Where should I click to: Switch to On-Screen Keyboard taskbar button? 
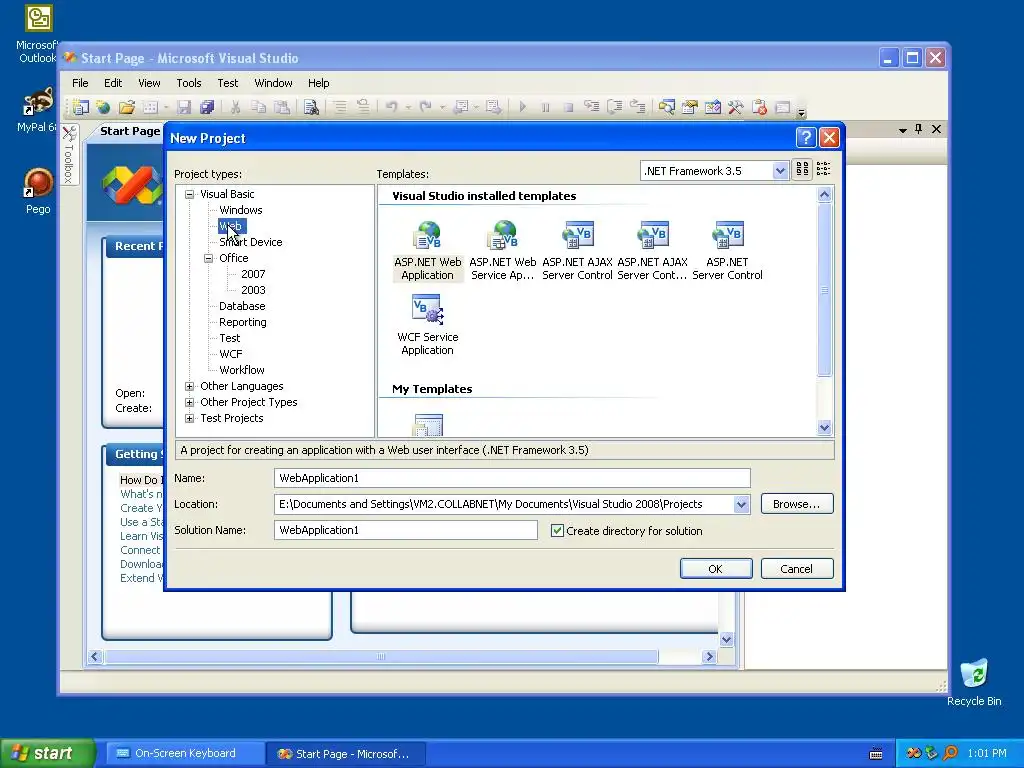click(x=184, y=754)
